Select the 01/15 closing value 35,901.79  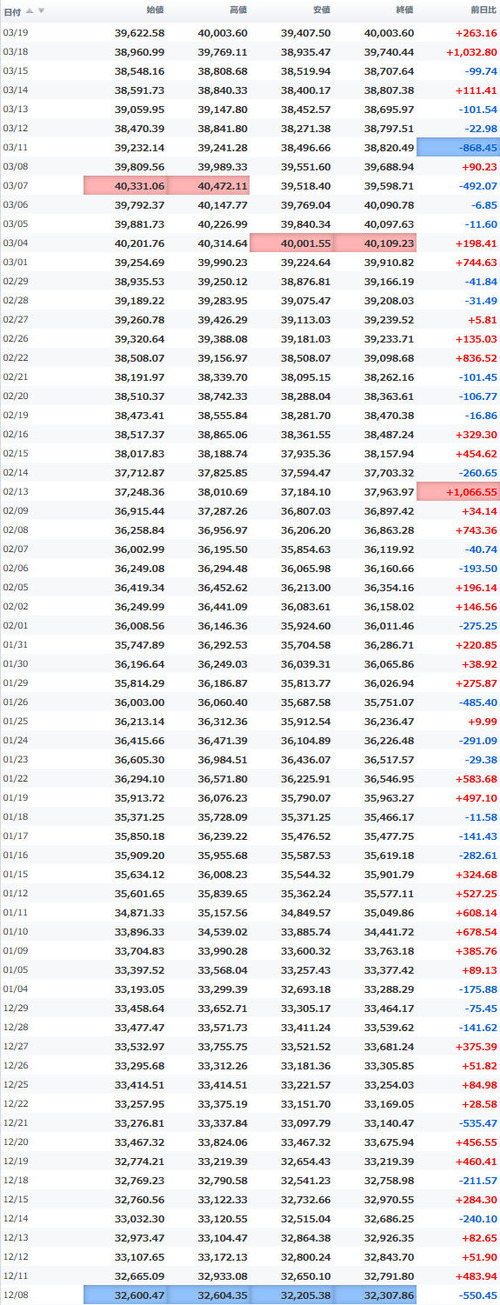pos(389,875)
